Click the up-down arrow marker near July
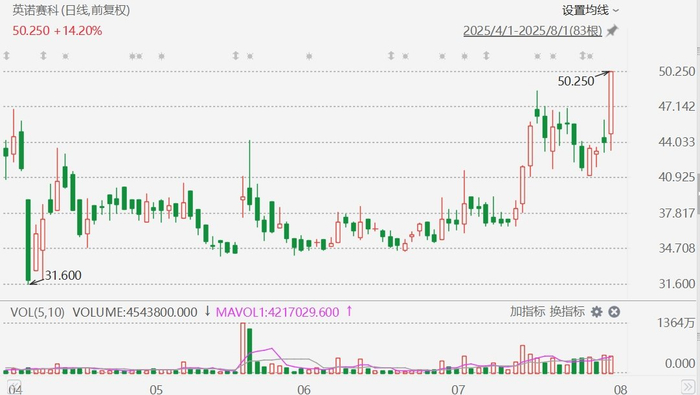Screen dimensions: 700x395 coord(486,56)
